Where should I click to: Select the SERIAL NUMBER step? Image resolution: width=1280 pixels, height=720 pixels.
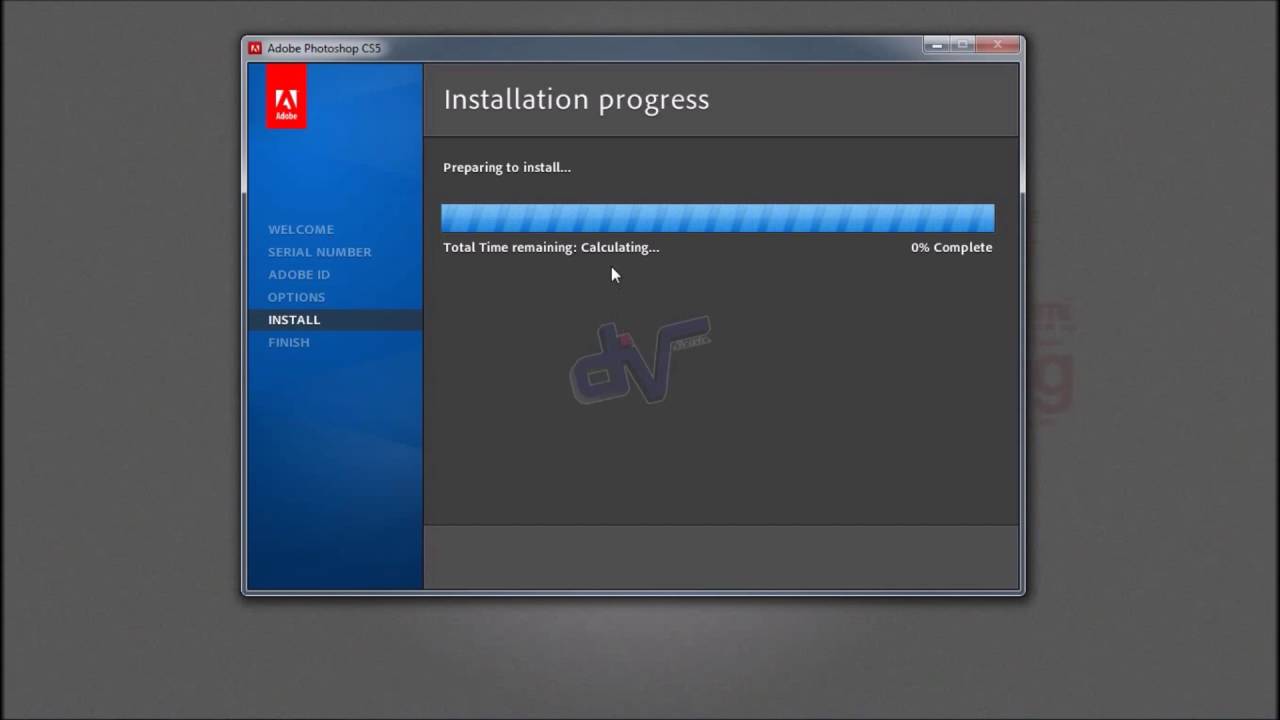point(320,252)
